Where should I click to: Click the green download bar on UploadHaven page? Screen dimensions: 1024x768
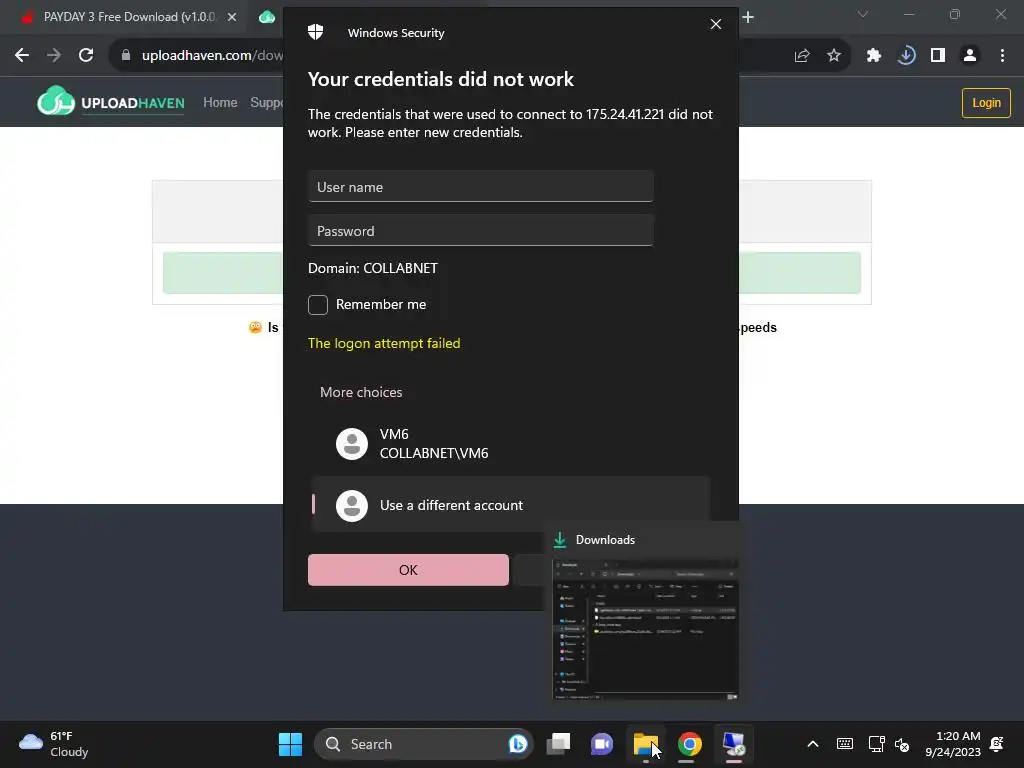[512, 273]
